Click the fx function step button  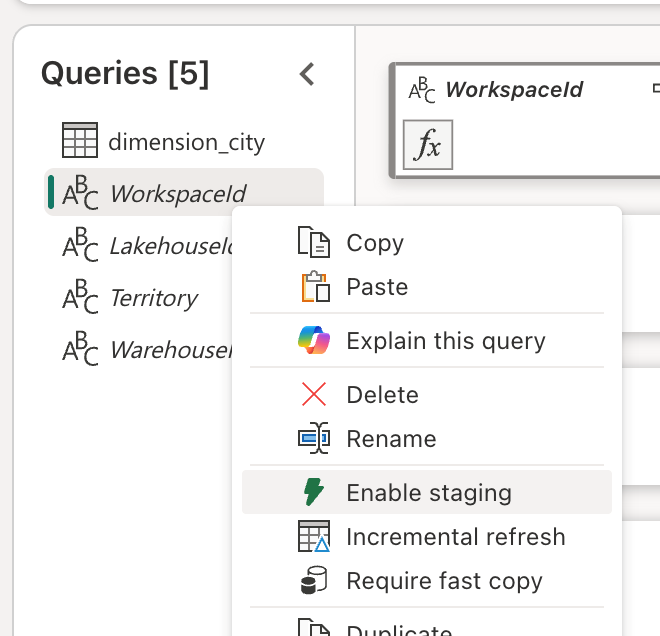(428, 145)
